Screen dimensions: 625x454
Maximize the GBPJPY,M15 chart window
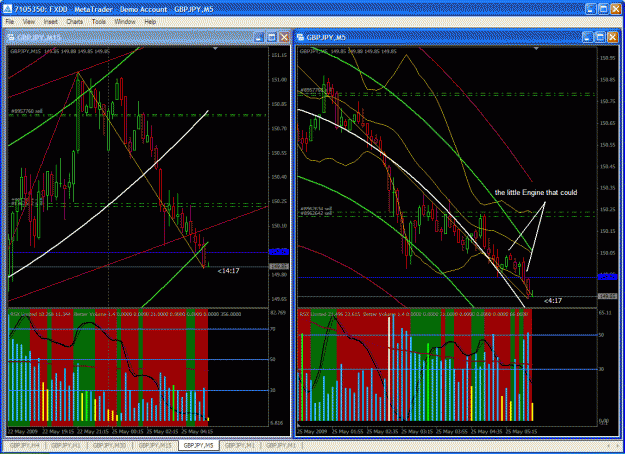coord(271,37)
